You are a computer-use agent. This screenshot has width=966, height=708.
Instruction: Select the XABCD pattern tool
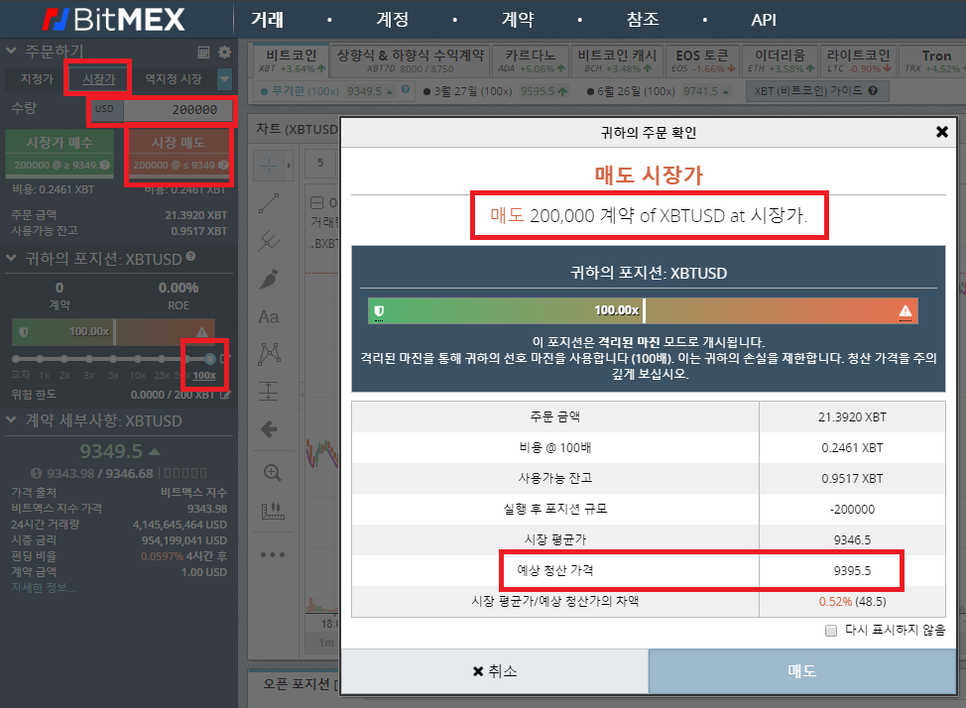point(269,354)
